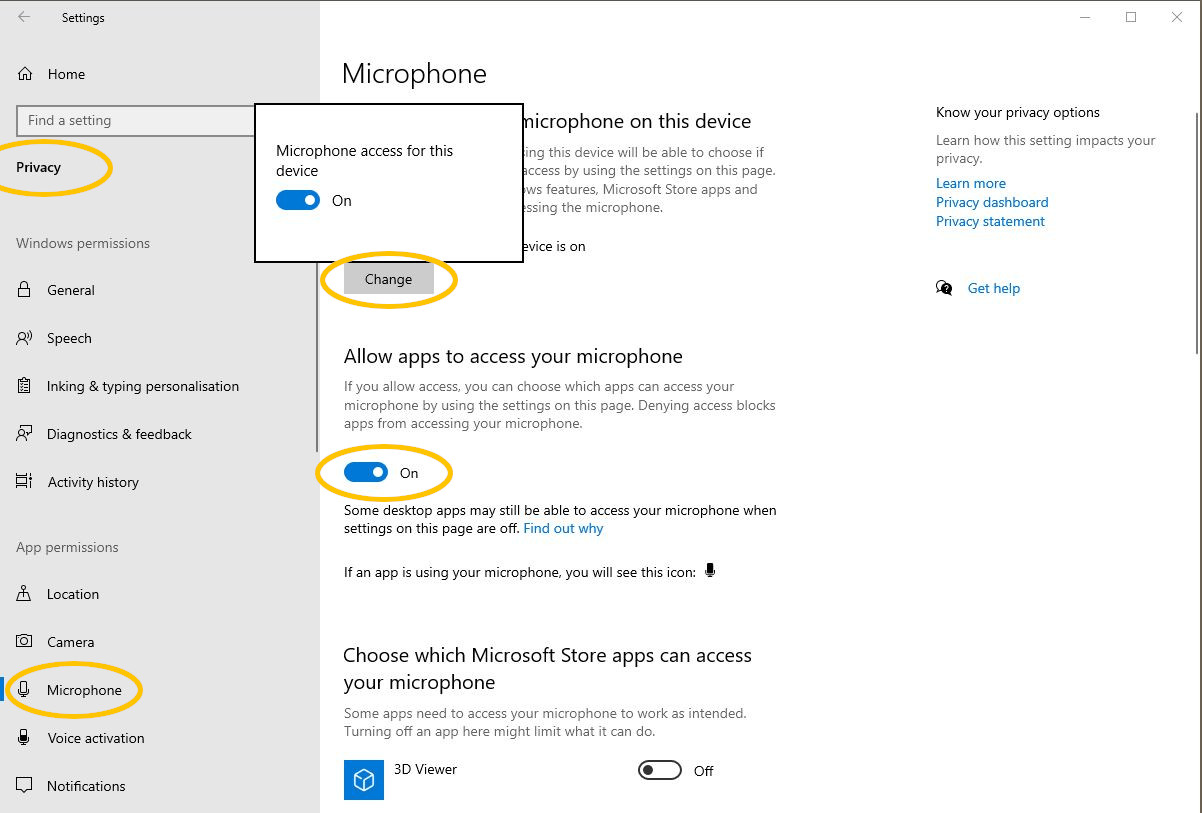Screen dimensions: 1202x813
Task: Open the Privacy dashboard link
Action: click(992, 202)
